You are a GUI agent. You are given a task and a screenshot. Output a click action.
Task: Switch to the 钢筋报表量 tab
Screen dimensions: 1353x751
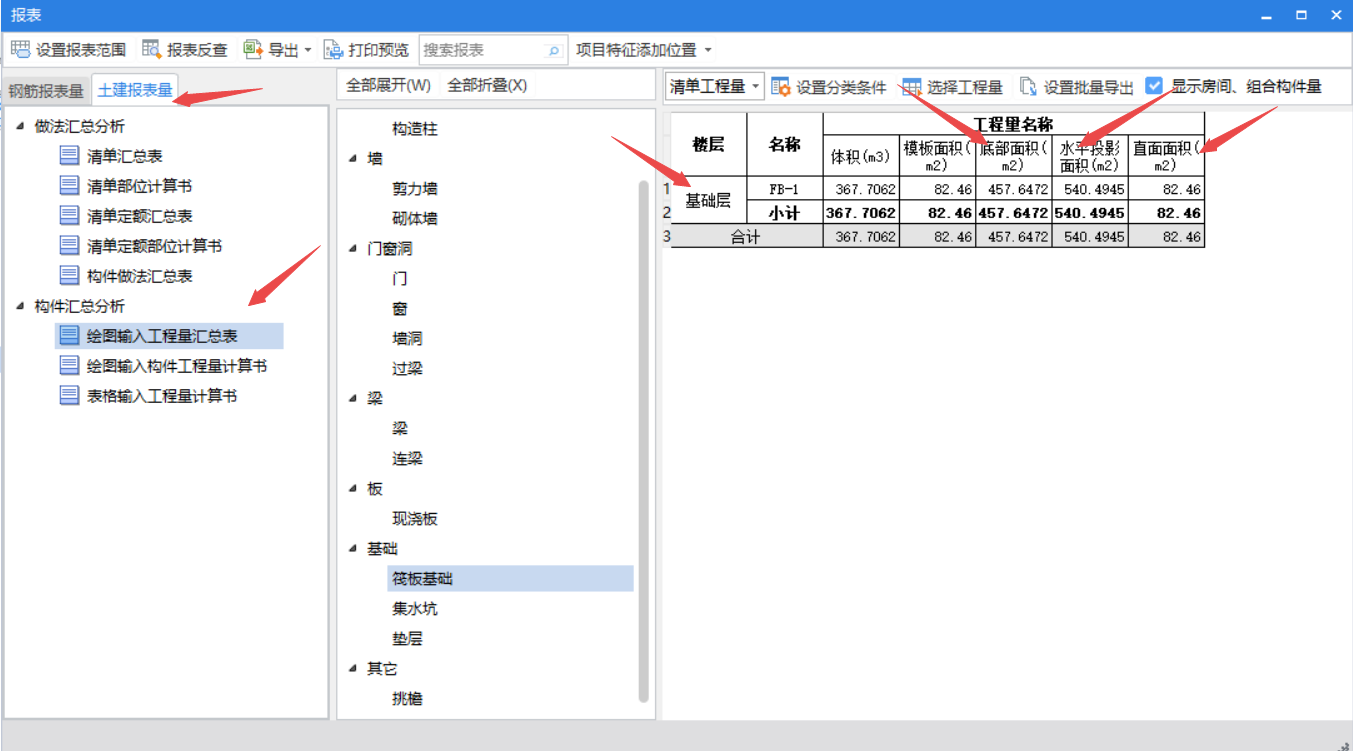click(46, 90)
